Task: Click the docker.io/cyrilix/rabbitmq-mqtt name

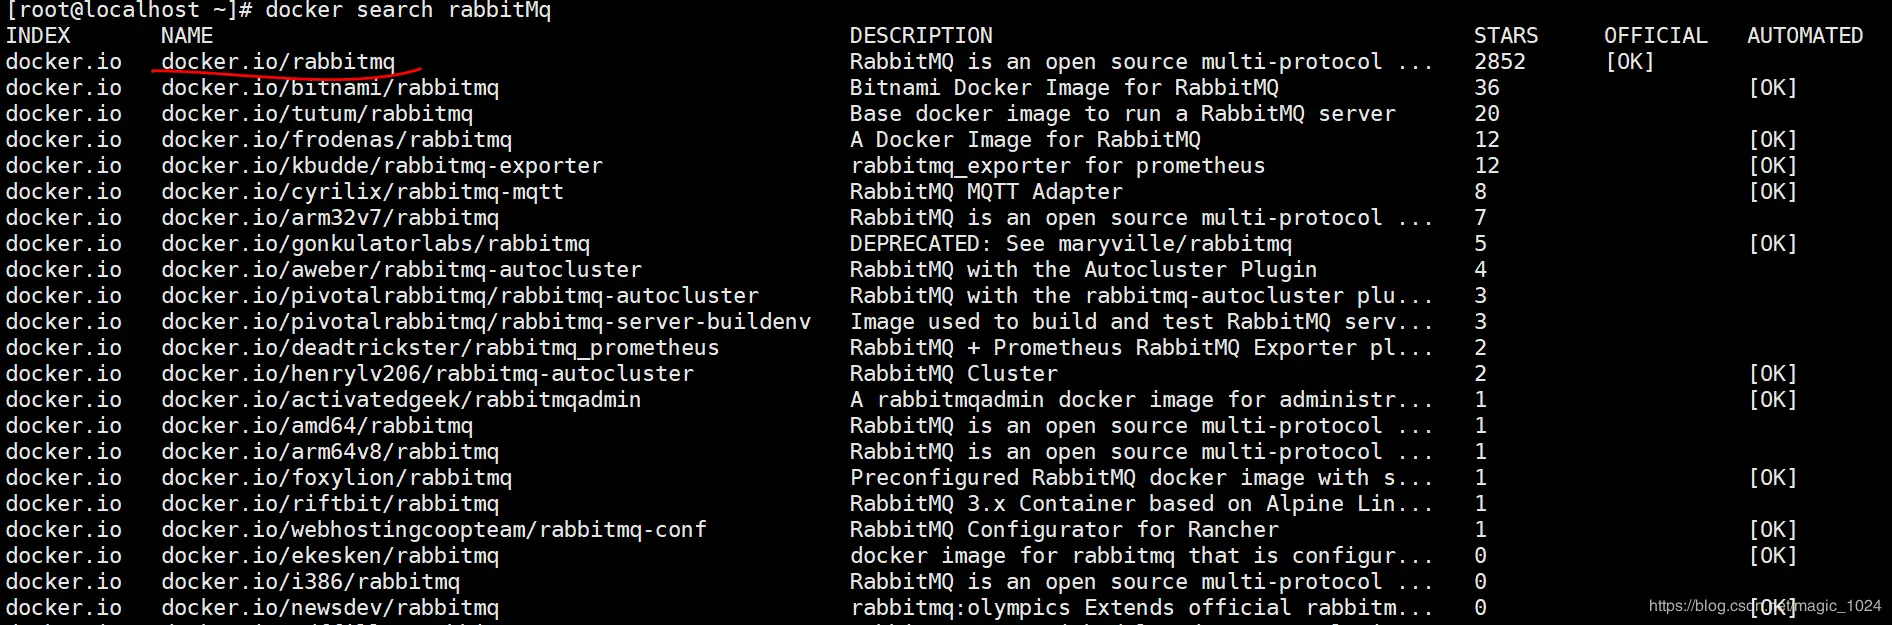Action: point(362,192)
